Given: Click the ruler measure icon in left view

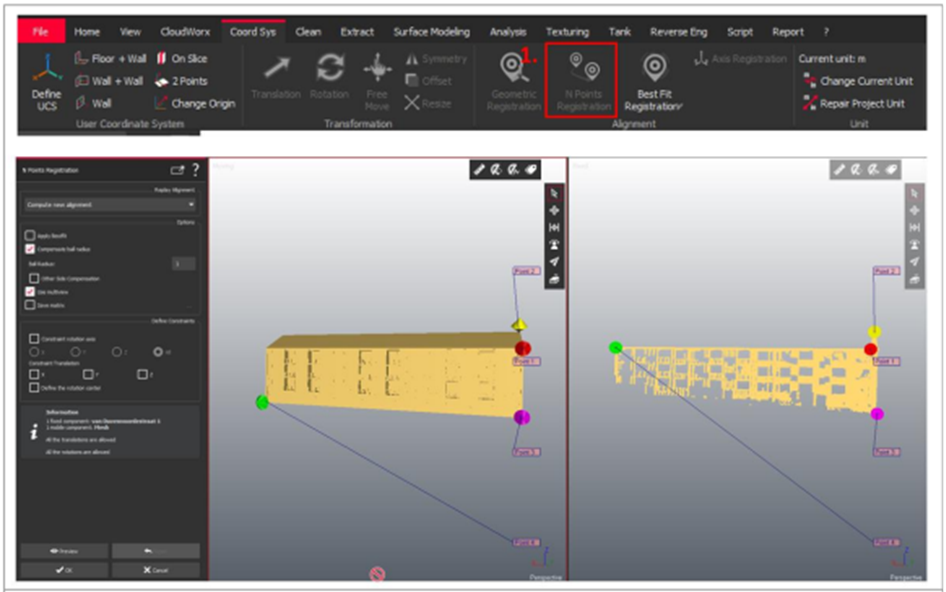Looking at the screenshot, I should (479, 170).
